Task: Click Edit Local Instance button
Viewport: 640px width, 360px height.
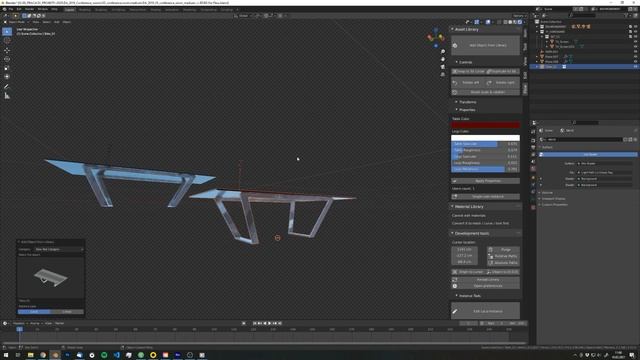Action: (485, 311)
